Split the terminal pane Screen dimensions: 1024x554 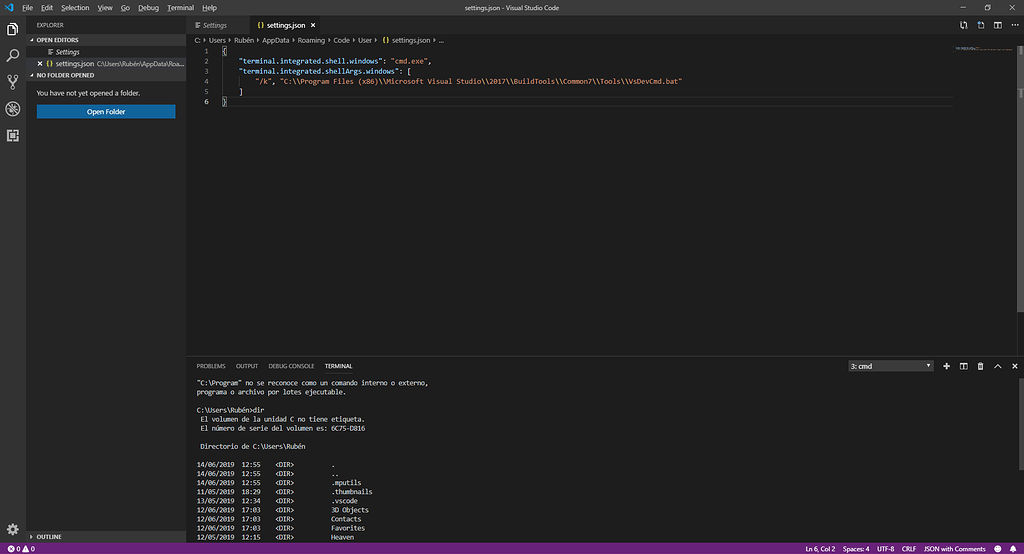pos(963,366)
